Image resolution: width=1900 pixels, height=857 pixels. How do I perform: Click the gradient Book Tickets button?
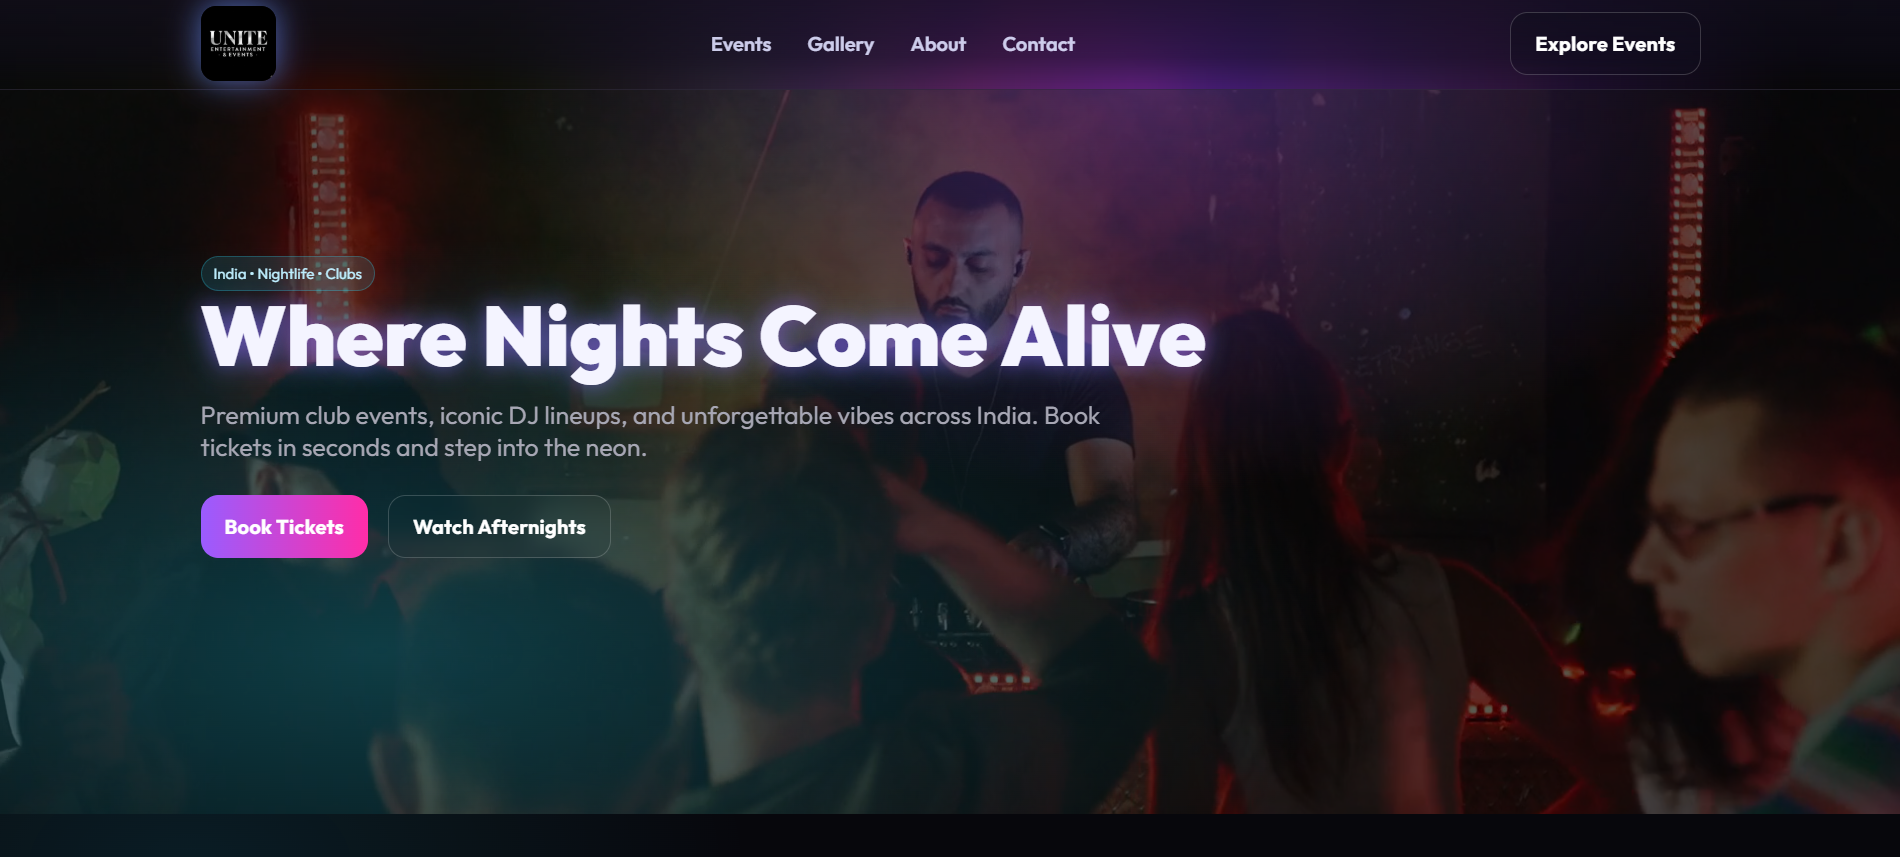pos(284,527)
